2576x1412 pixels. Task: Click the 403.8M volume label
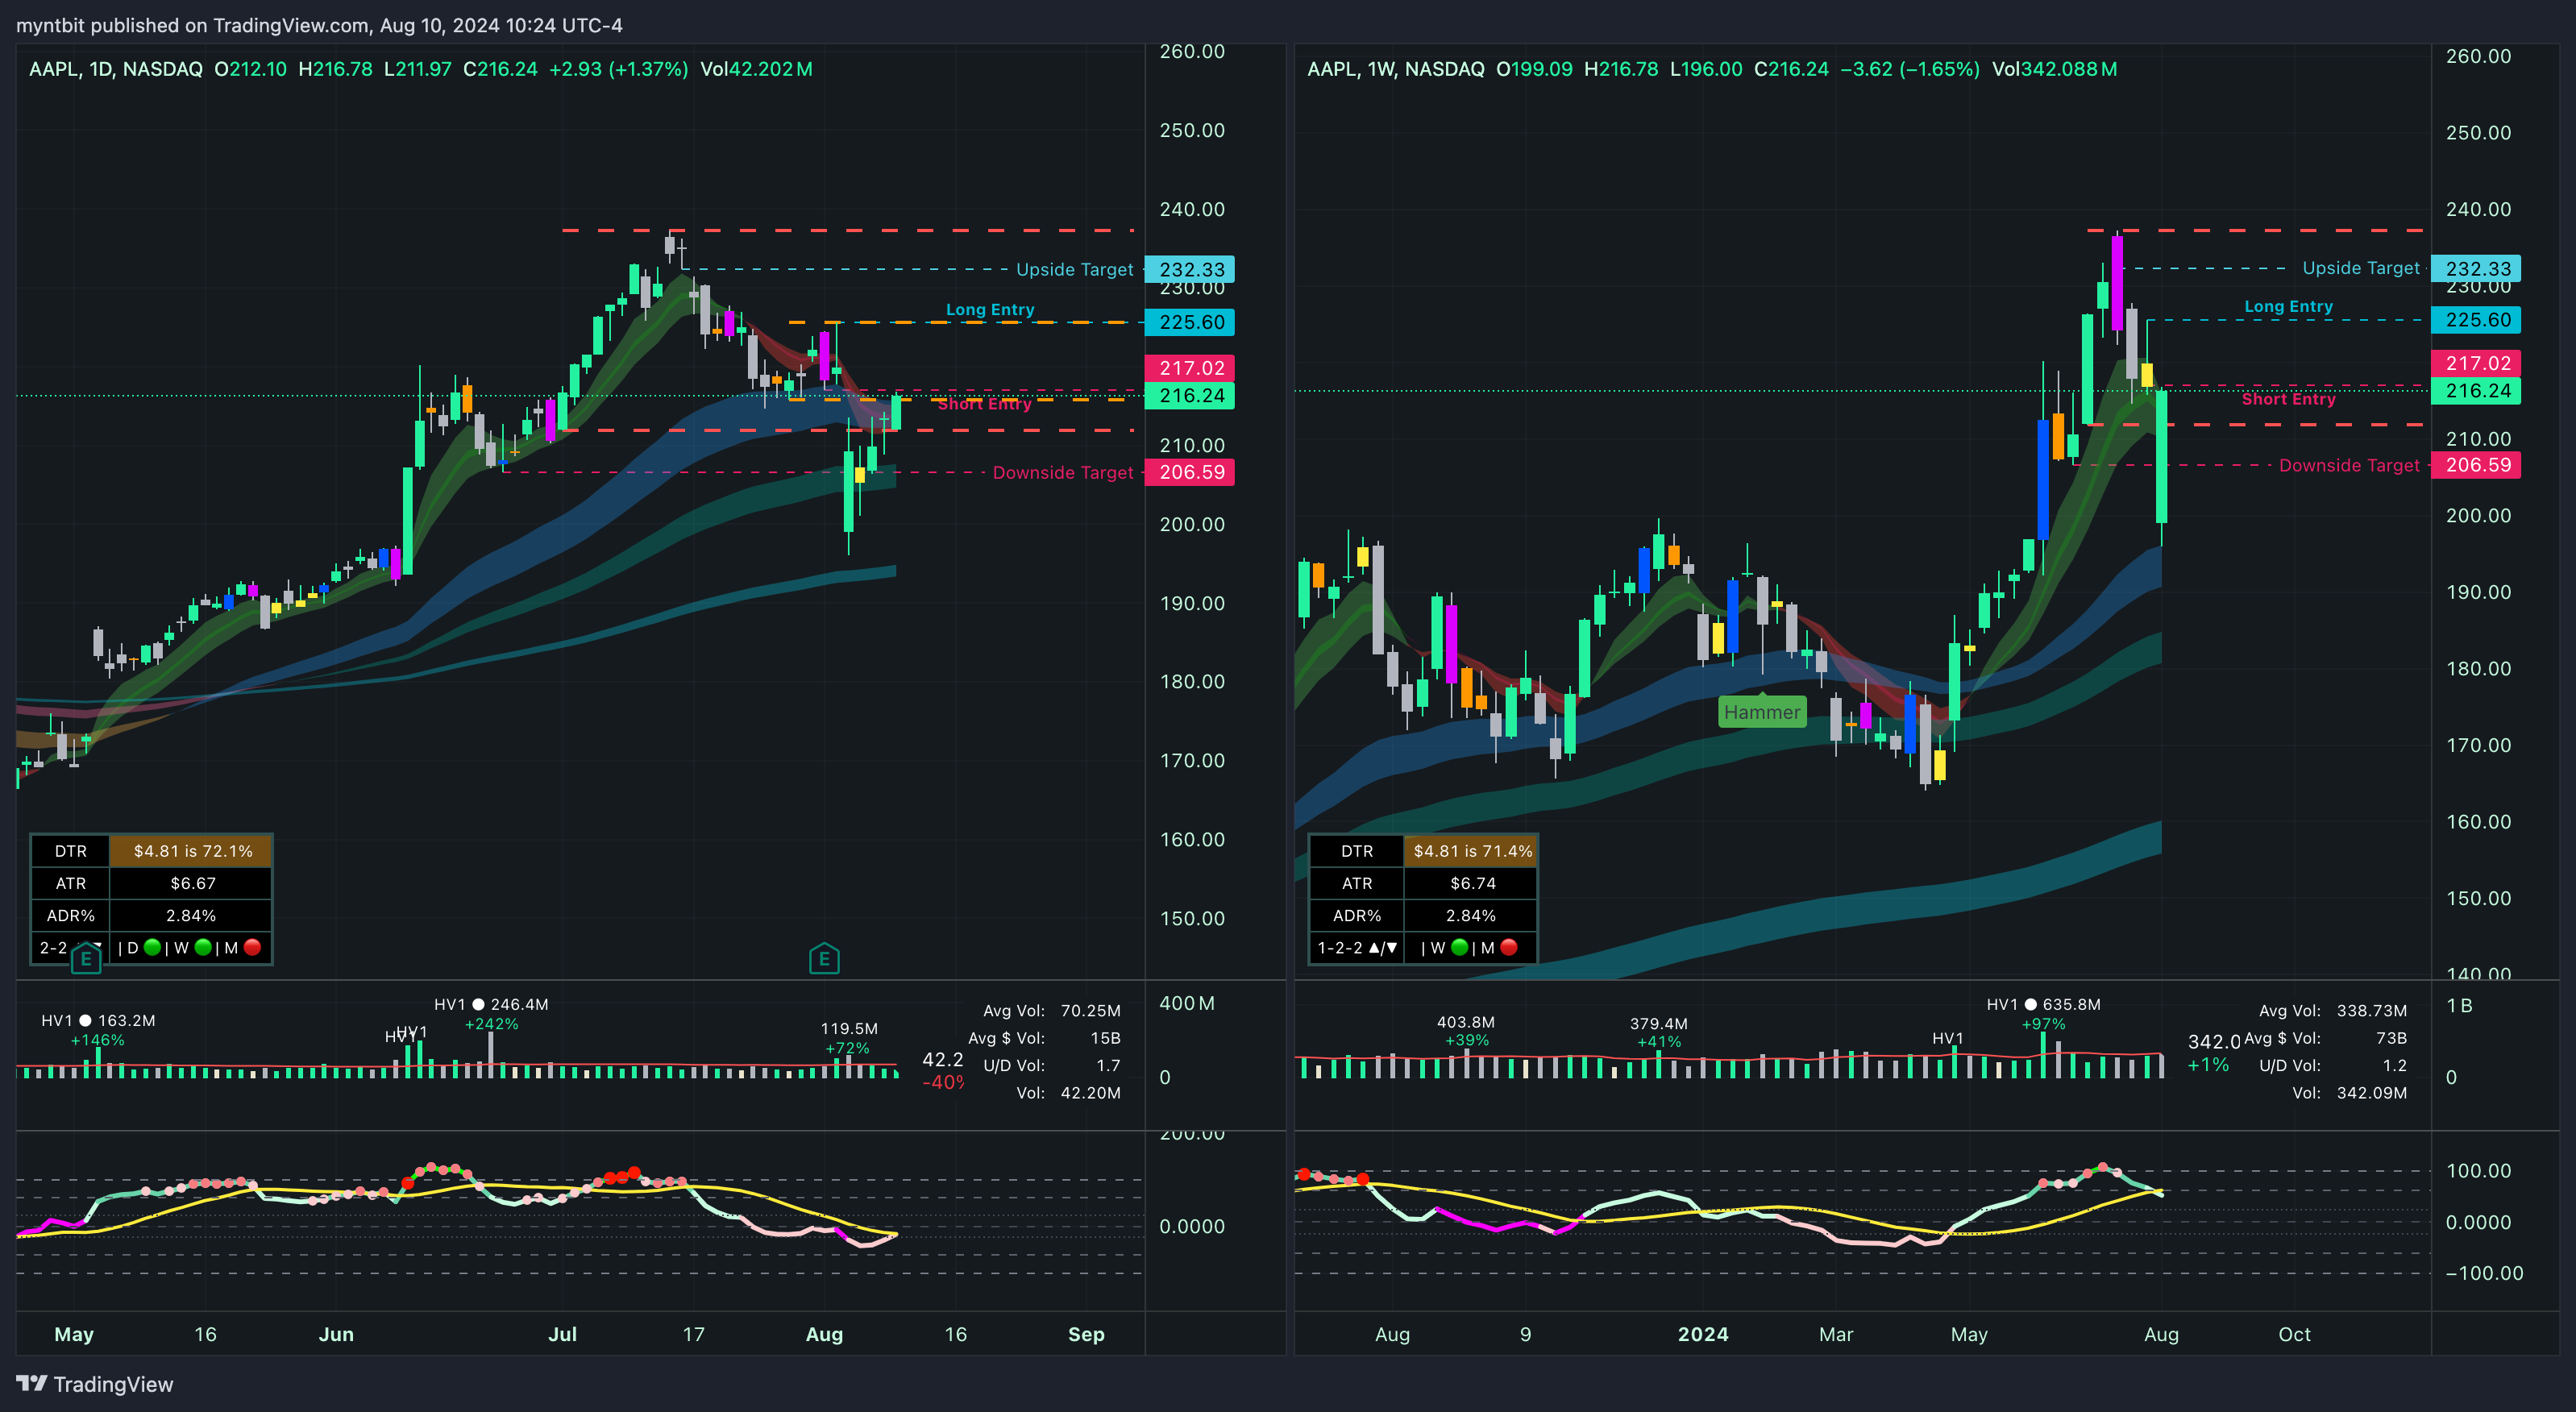[x=1465, y=1022]
